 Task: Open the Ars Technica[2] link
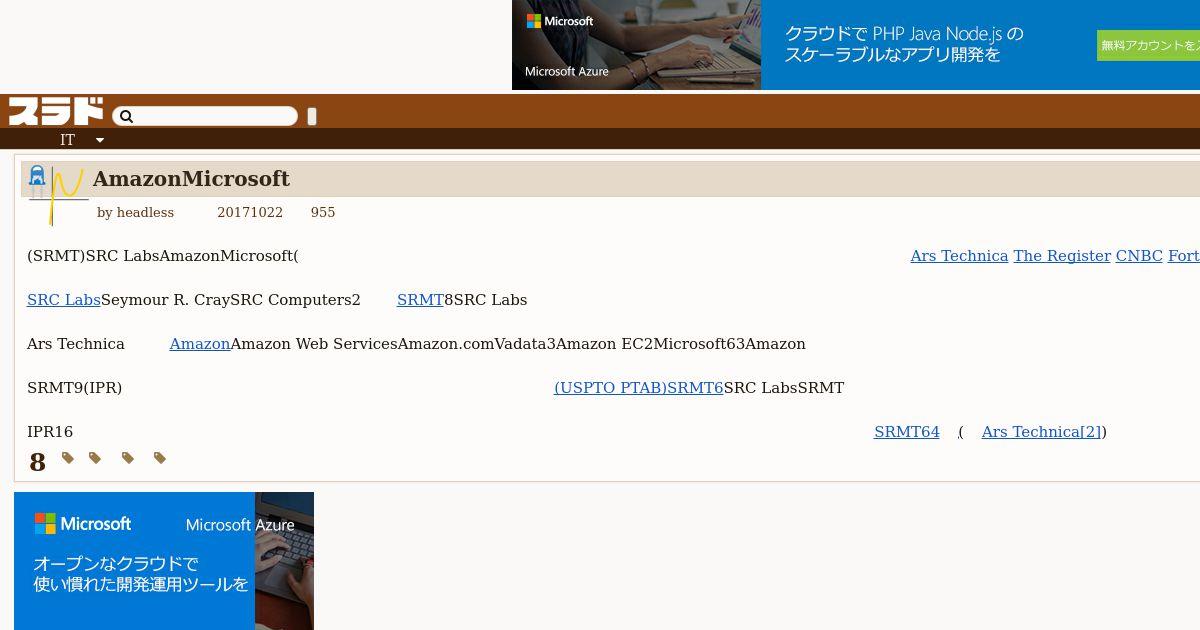point(1041,432)
